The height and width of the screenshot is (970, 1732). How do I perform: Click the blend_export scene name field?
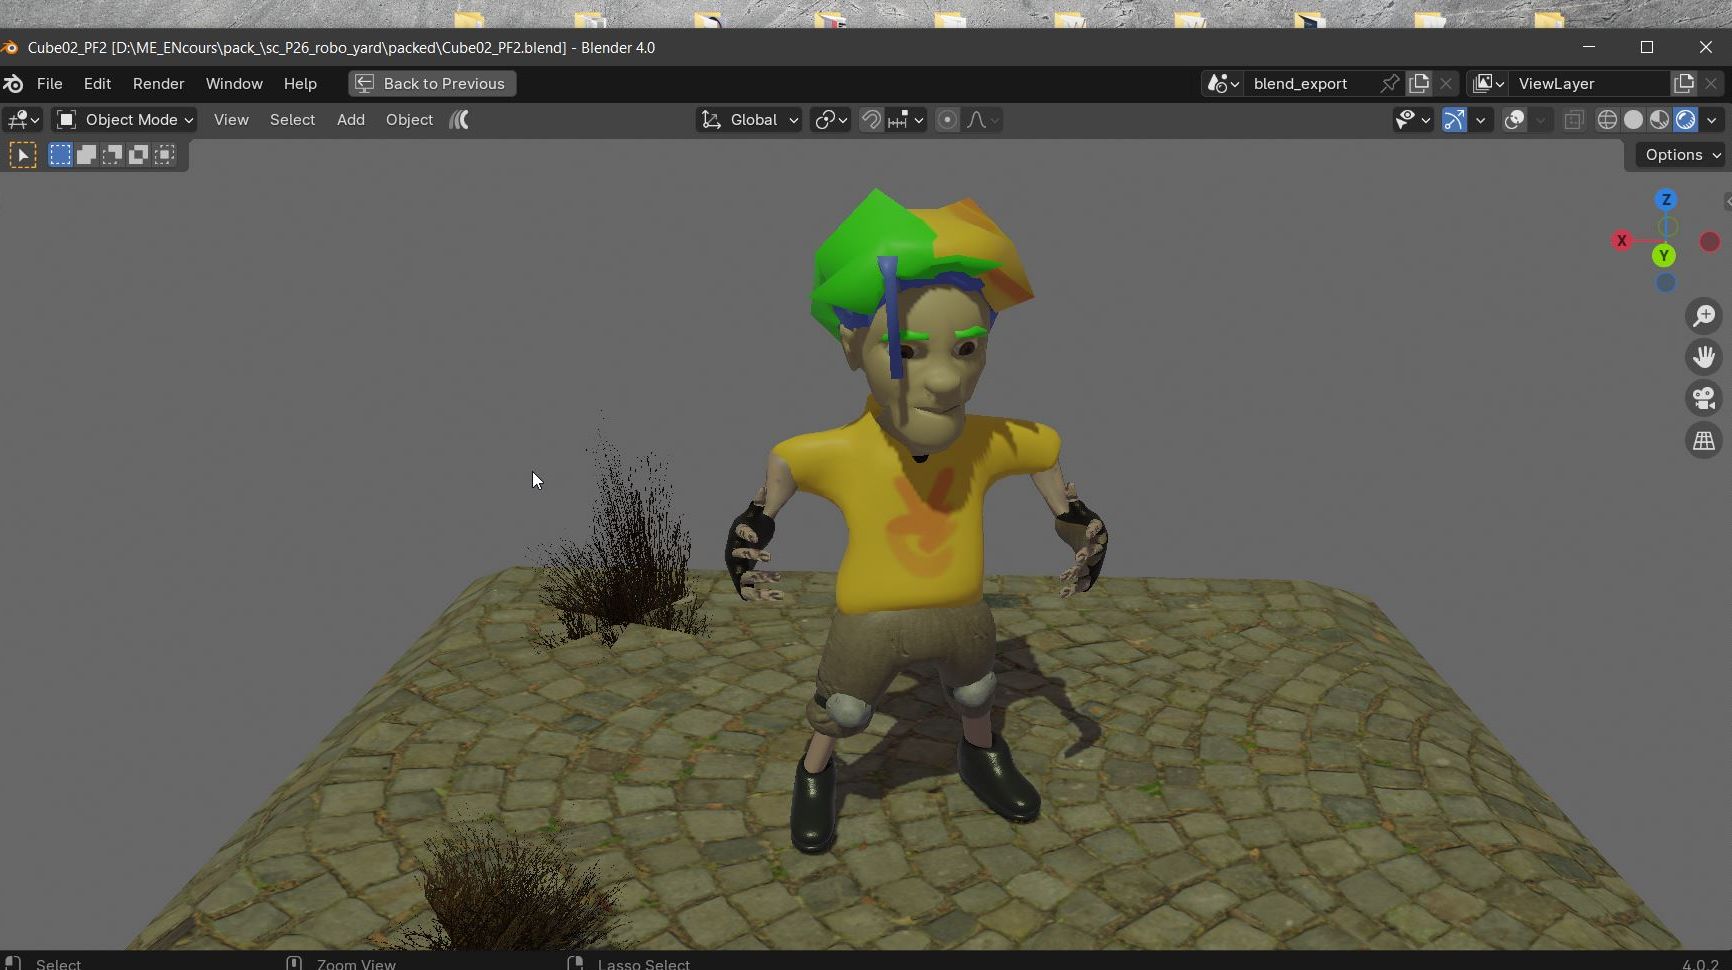[1312, 84]
